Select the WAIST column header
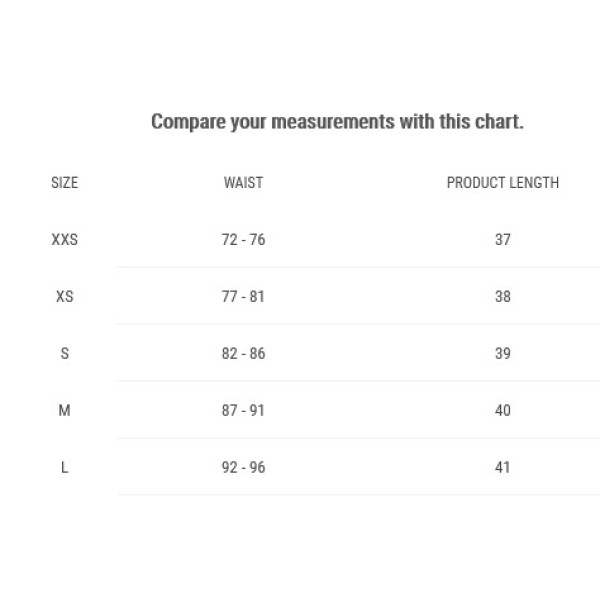The image size is (600, 600). point(243,183)
